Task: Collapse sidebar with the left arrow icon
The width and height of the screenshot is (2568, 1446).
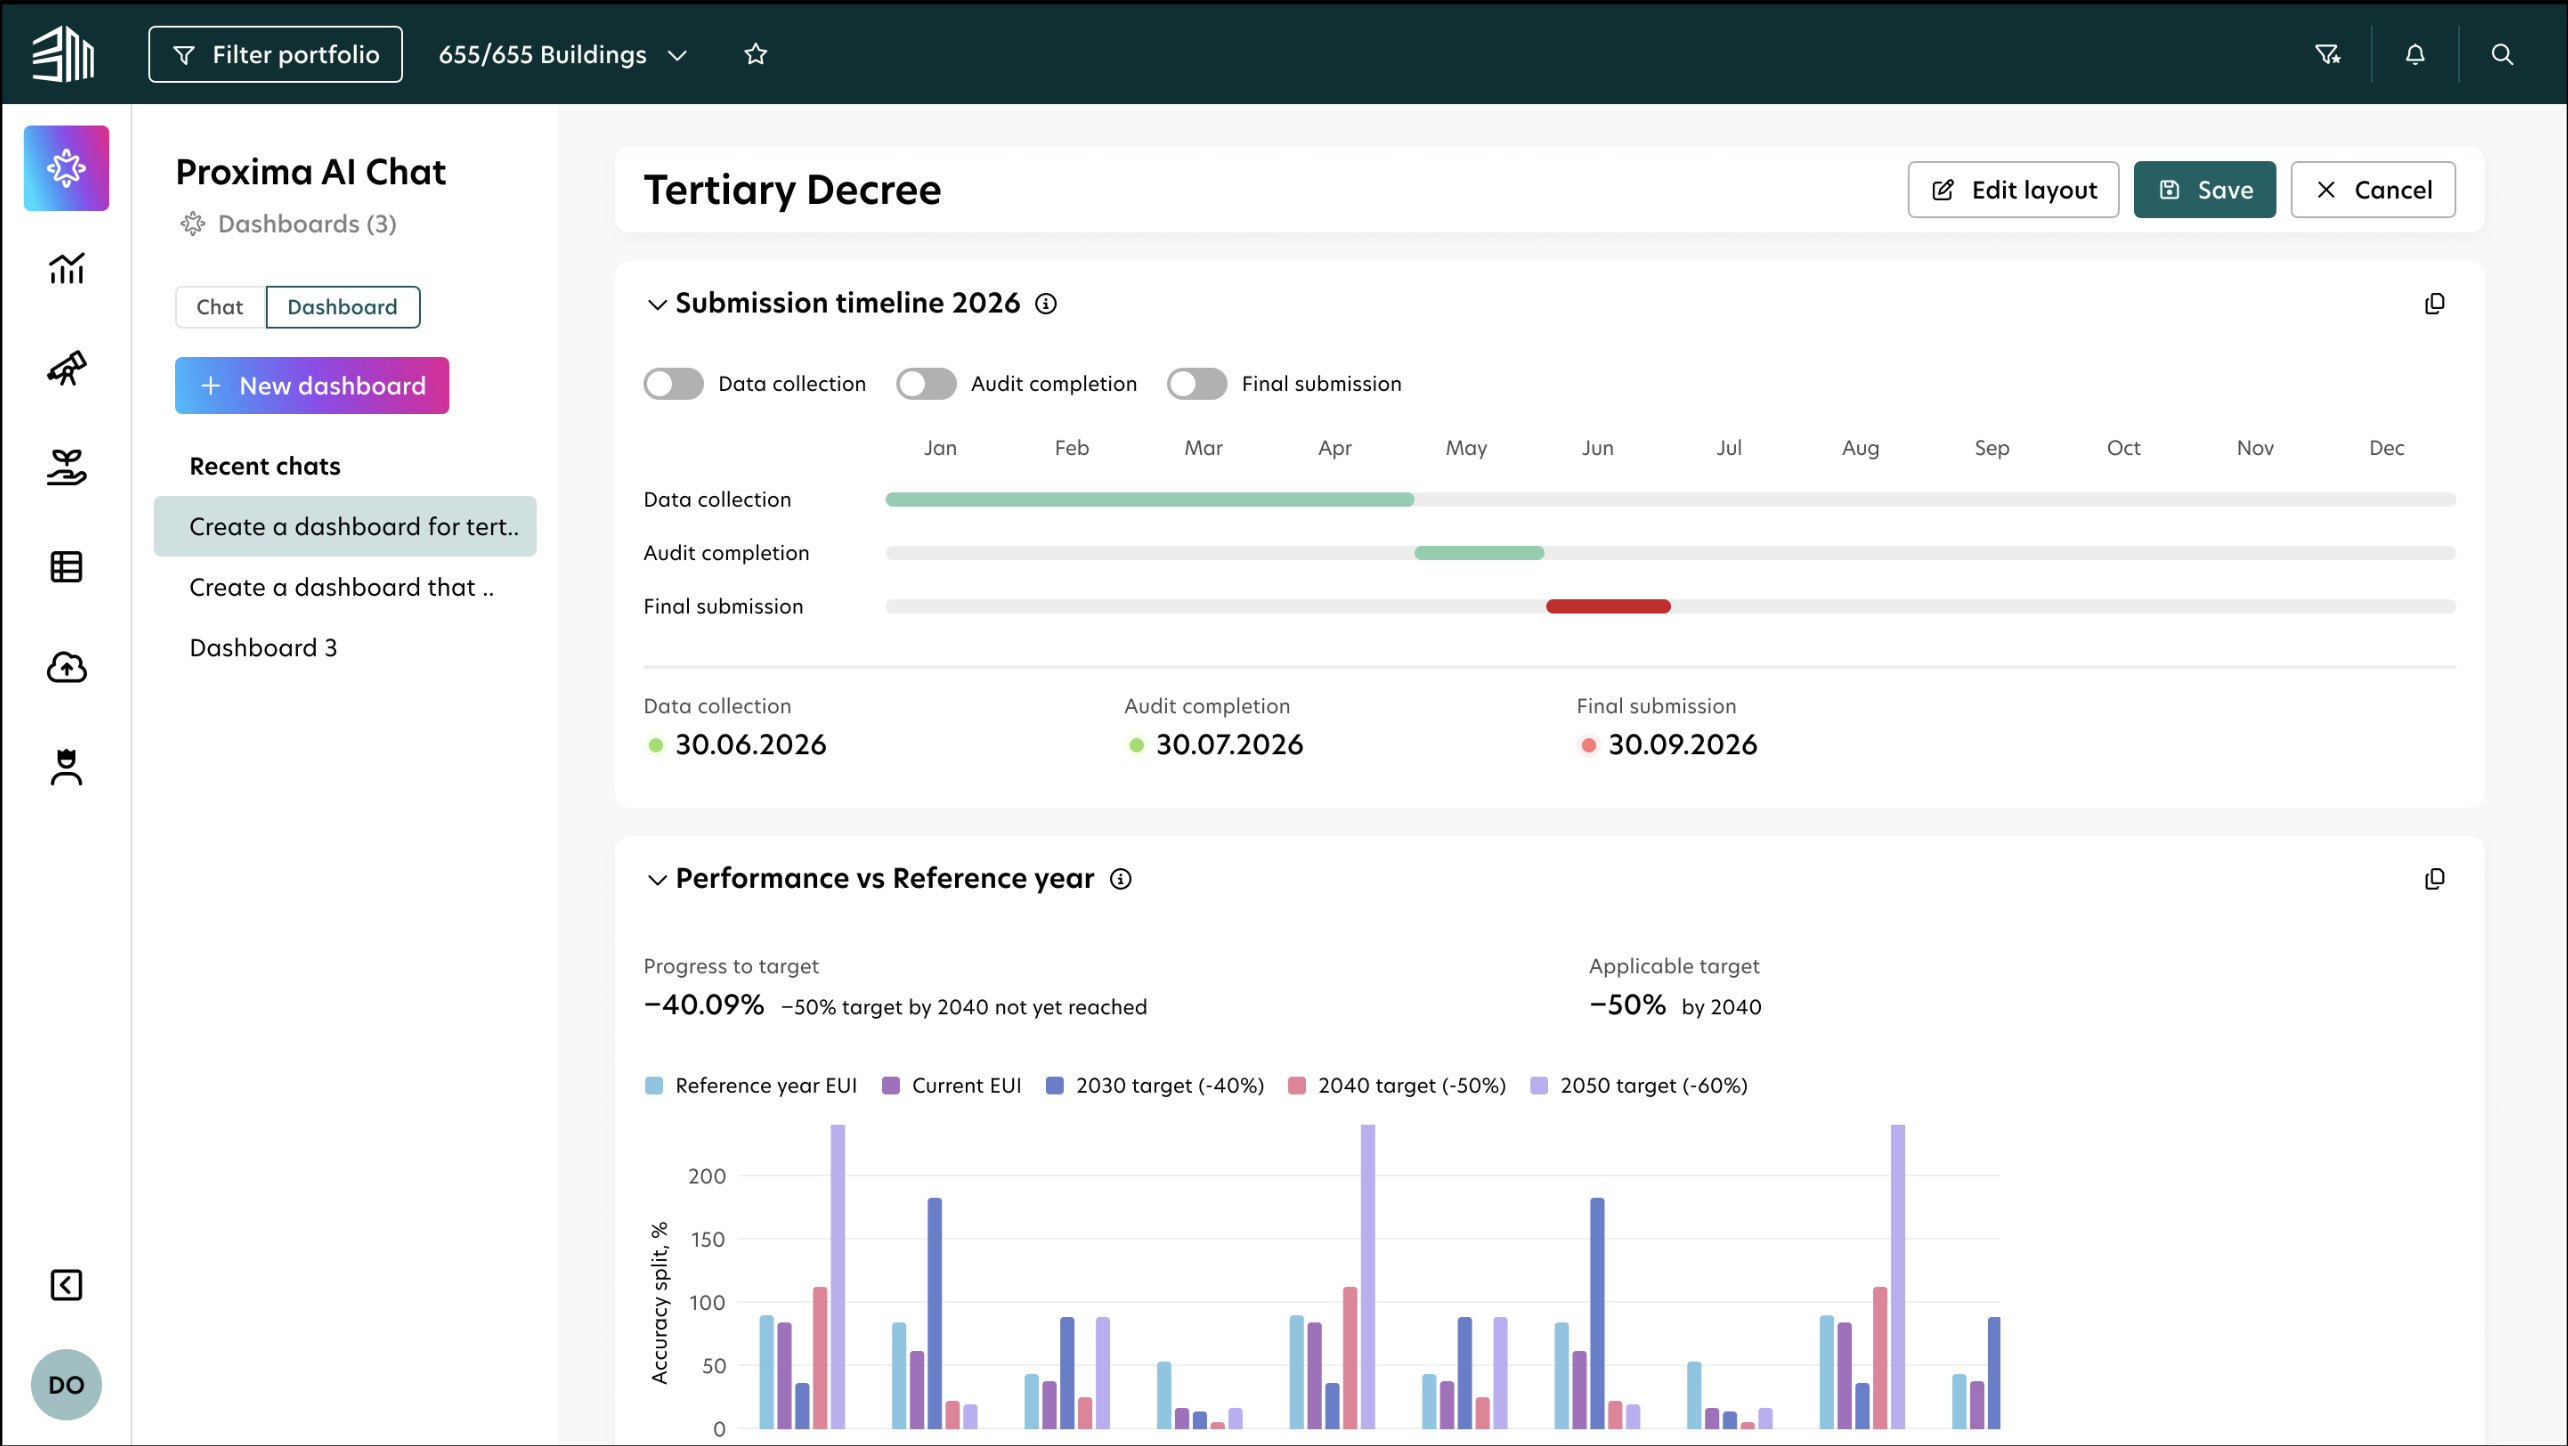Action: 66,1285
